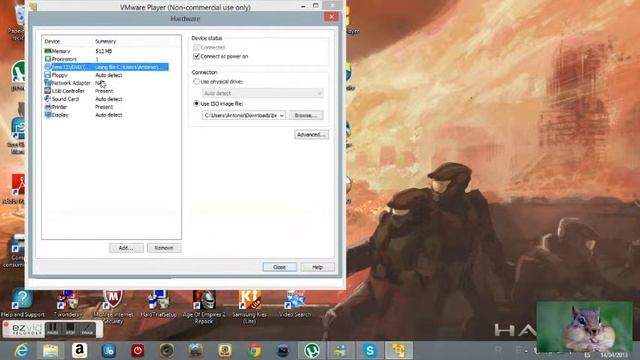Click the Display 'Auto detect' summary text
The width and height of the screenshot is (640, 360).
(x=109, y=115)
